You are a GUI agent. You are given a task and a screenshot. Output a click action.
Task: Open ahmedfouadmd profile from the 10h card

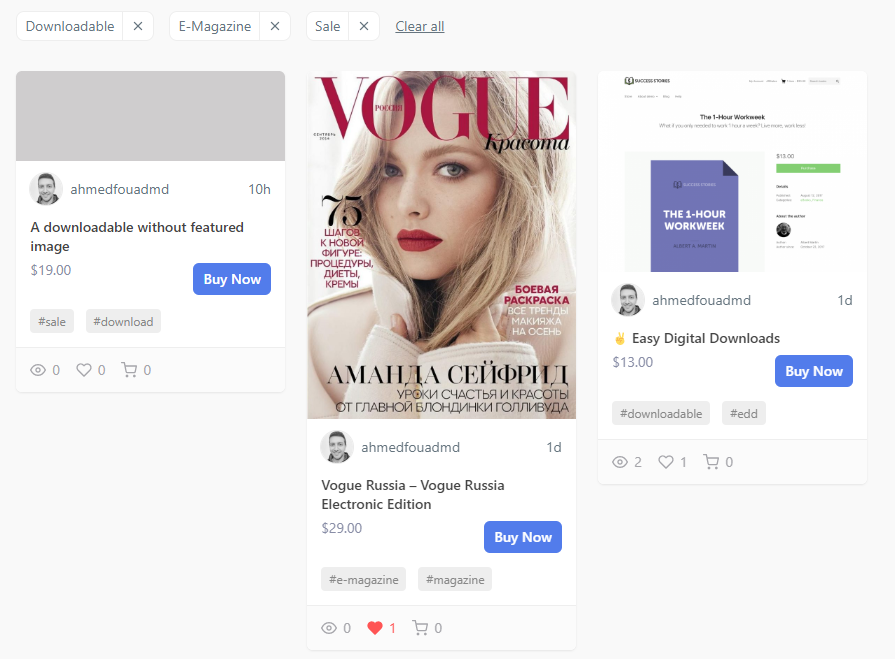[x=120, y=189]
